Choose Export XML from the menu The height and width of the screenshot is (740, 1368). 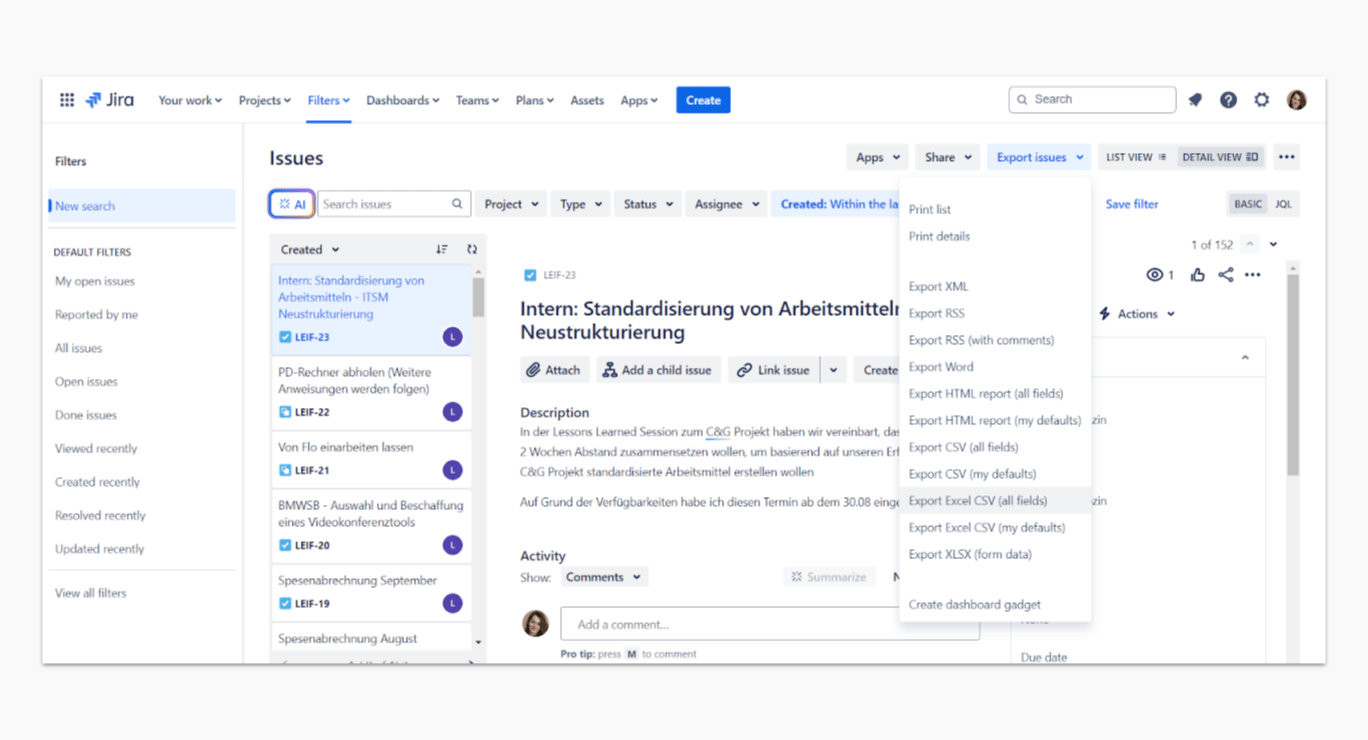tap(938, 287)
